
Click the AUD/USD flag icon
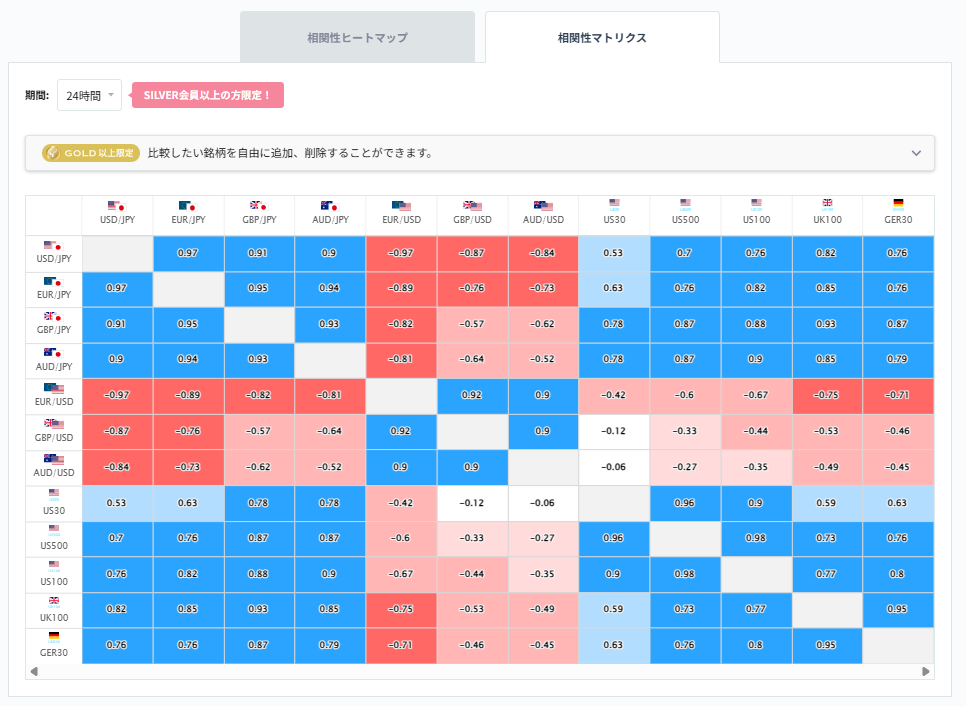coord(543,208)
